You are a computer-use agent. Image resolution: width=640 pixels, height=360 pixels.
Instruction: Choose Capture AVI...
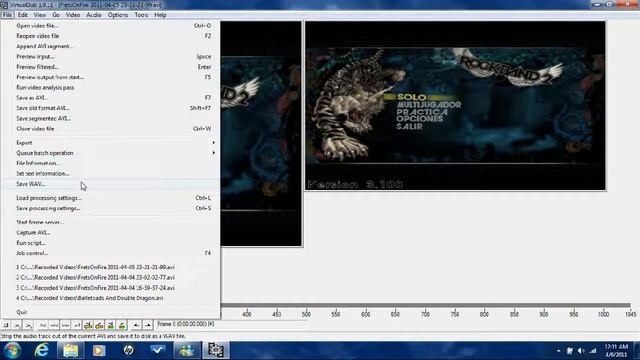(x=110, y=232)
